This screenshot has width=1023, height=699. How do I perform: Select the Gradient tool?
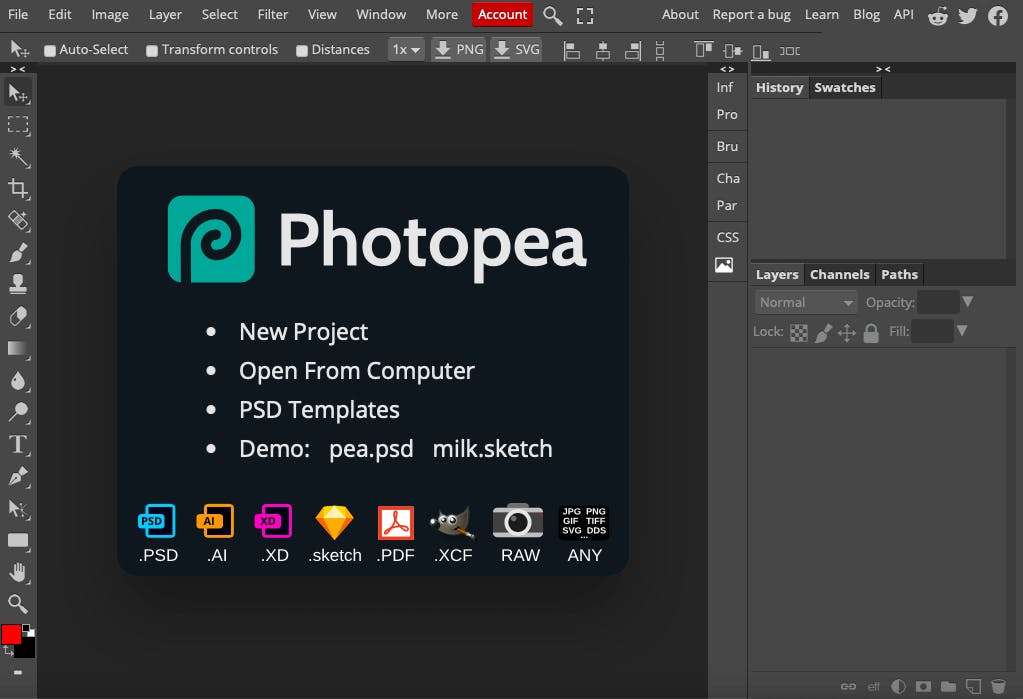click(18, 348)
